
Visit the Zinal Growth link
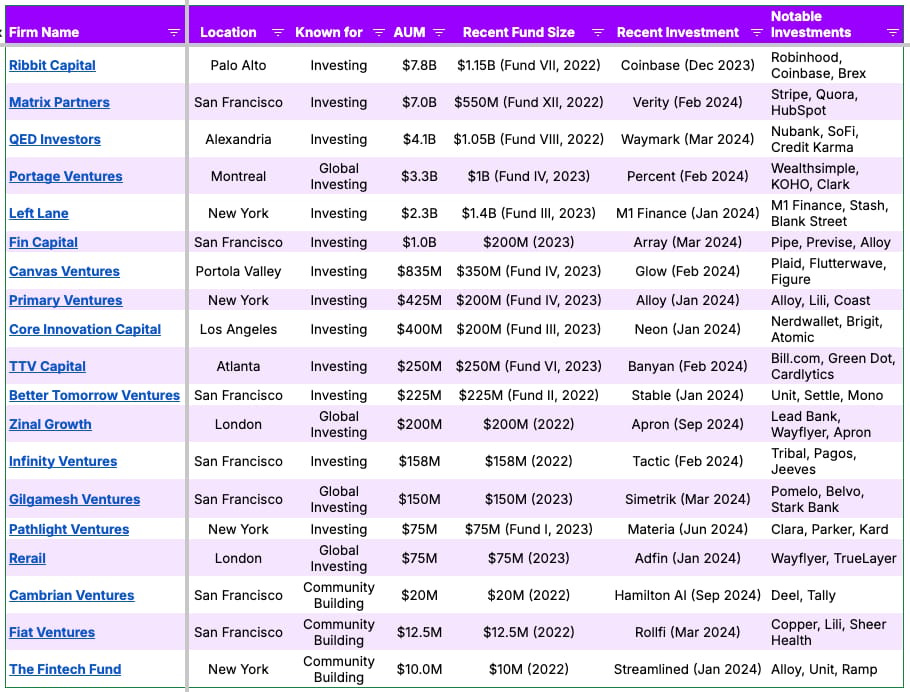[50, 424]
